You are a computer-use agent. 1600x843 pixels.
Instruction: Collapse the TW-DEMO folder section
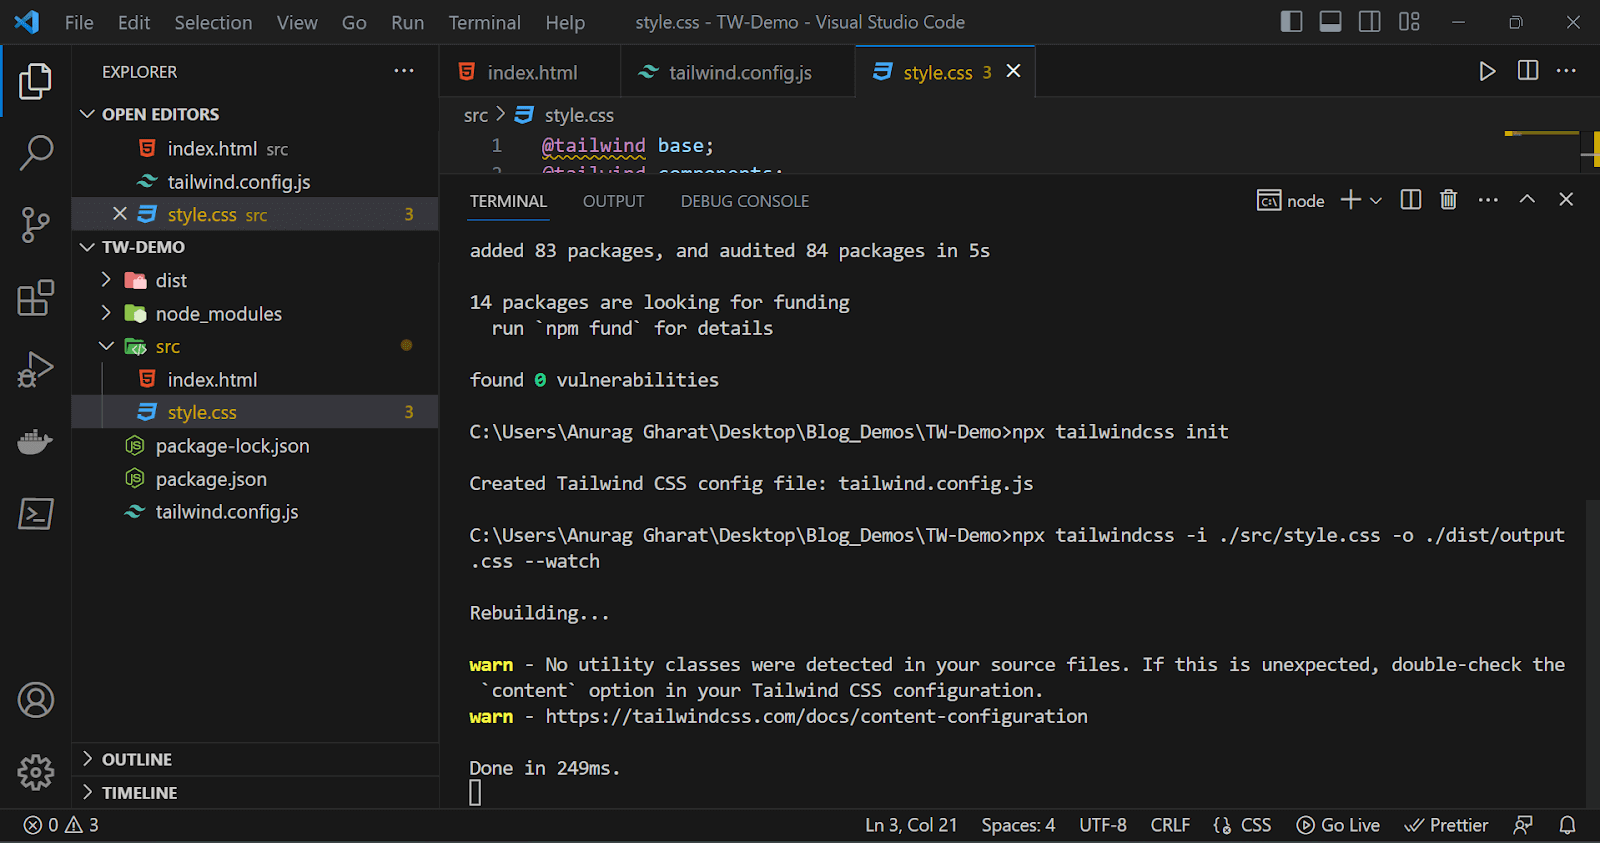(x=255, y=247)
